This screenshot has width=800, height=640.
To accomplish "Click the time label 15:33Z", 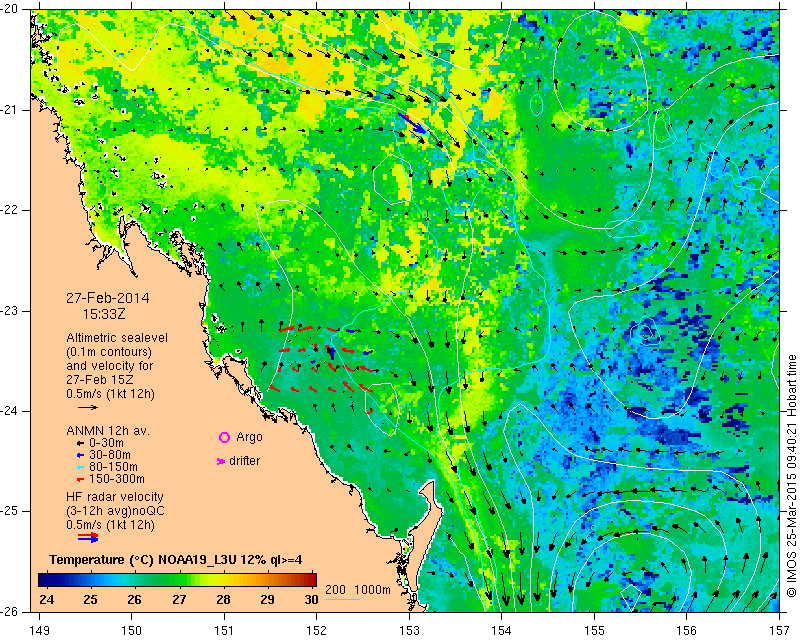I will click(x=104, y=314).
